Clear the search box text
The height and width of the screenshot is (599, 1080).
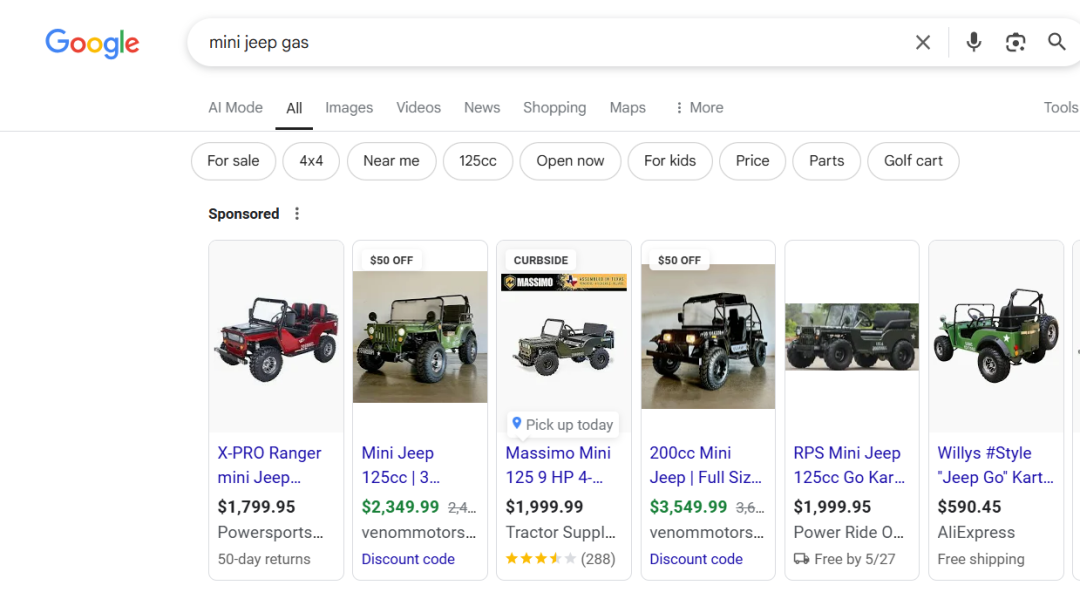922,42
